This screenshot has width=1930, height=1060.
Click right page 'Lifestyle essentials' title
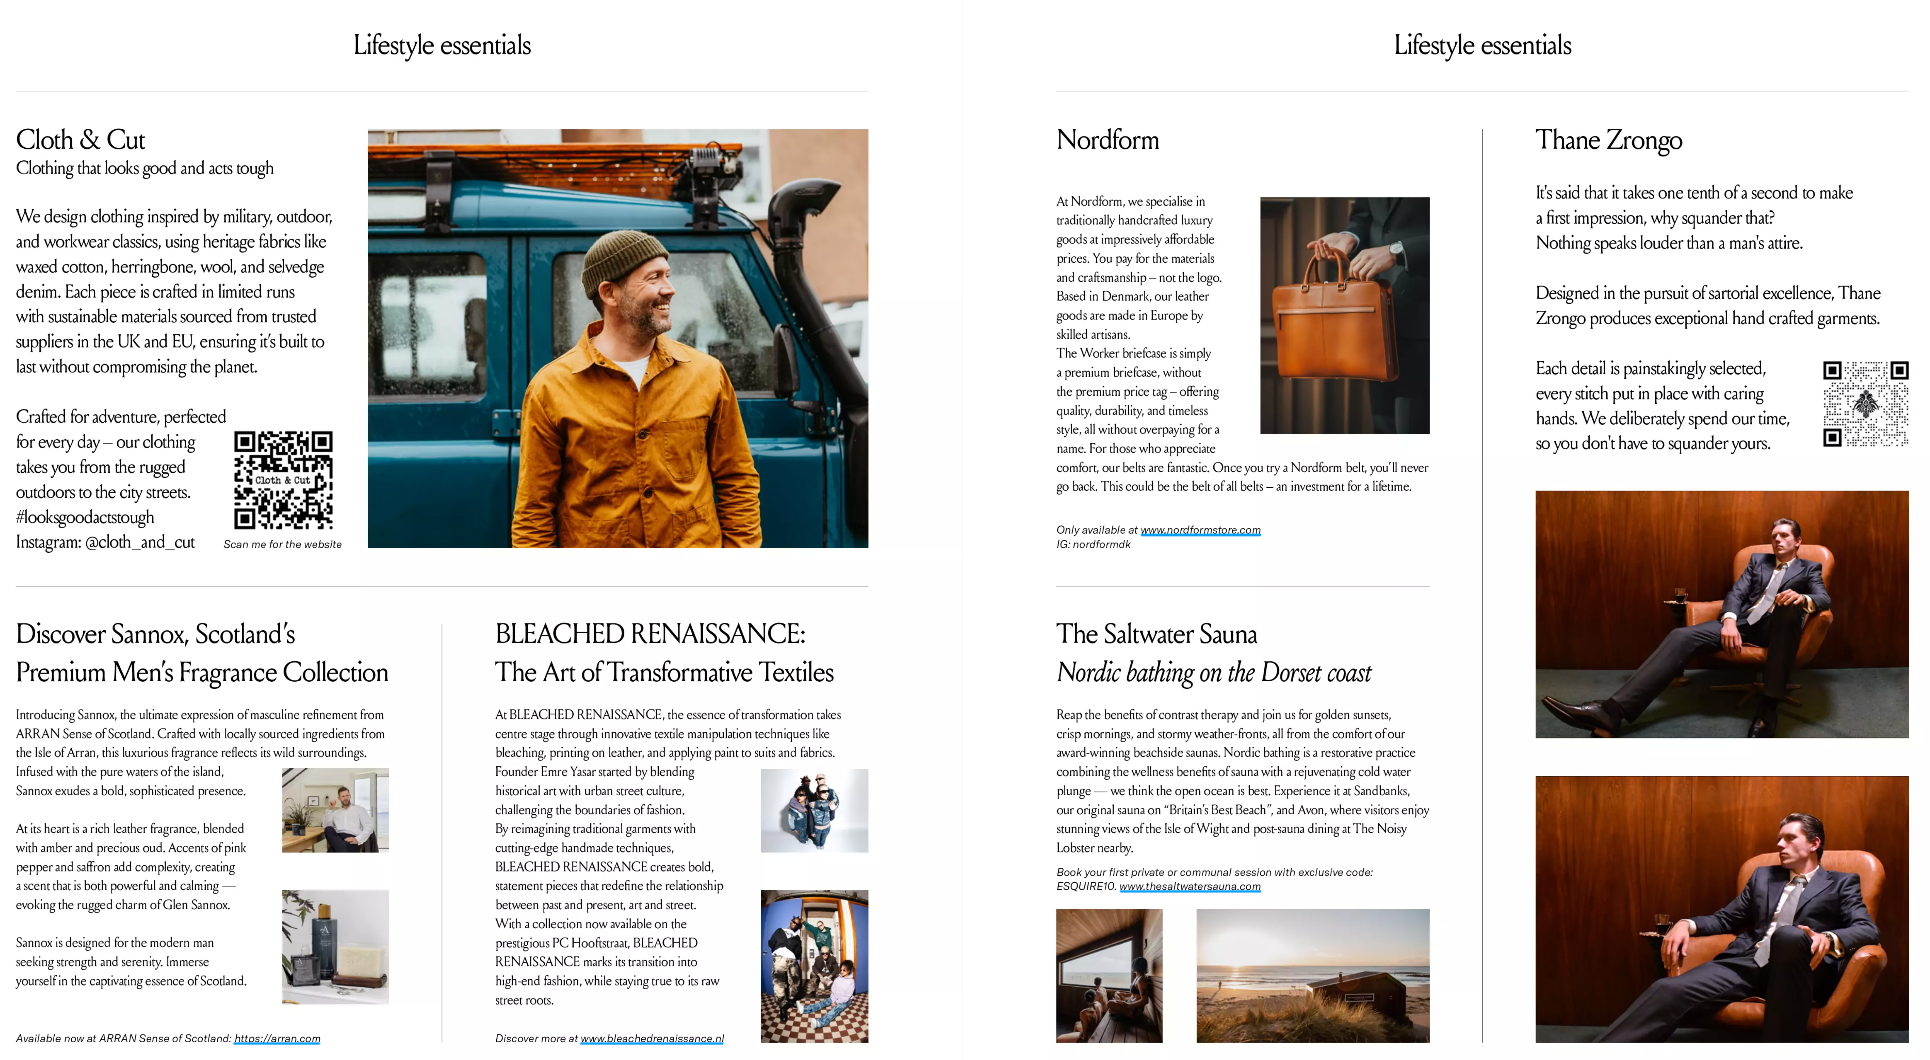tap(1483, 45)
